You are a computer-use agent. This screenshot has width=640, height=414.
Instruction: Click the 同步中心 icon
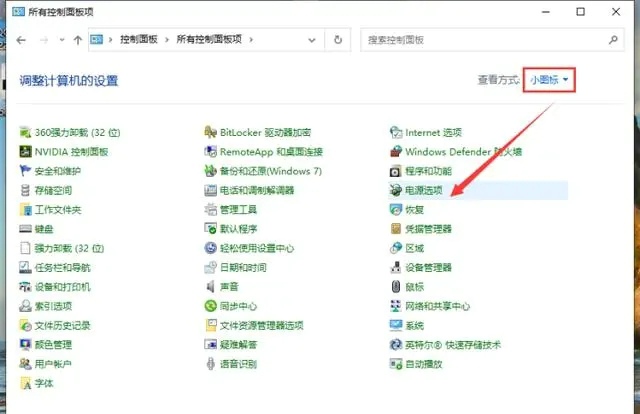210,306
